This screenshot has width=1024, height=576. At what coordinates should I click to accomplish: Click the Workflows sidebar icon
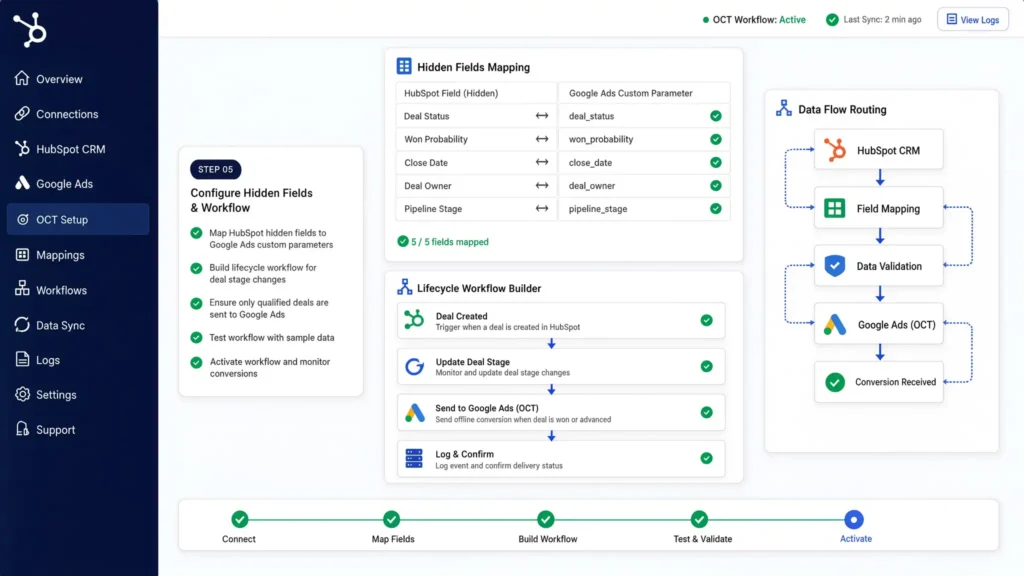22,289
